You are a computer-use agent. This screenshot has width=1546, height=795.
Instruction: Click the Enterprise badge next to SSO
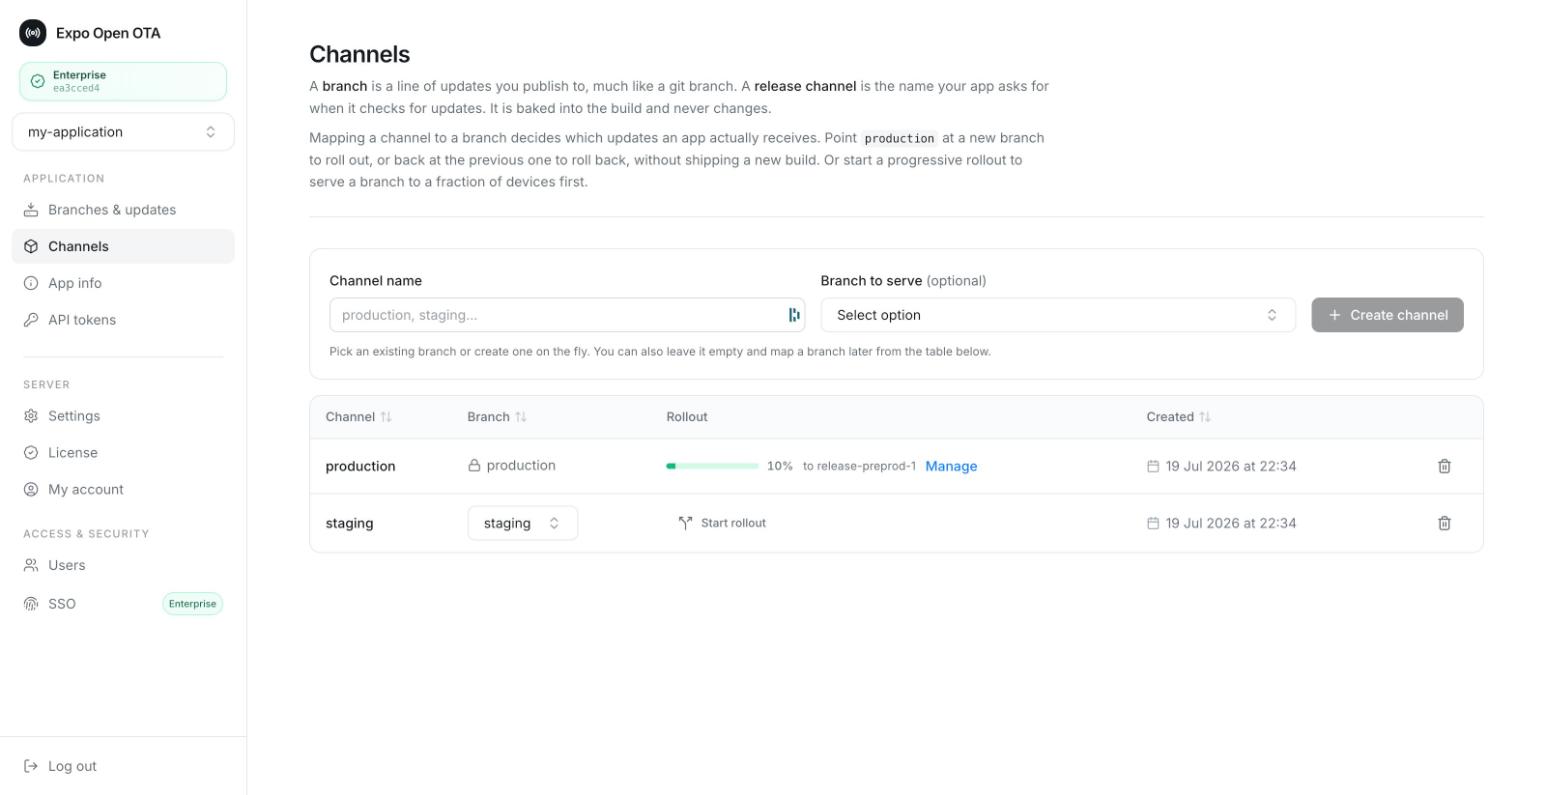192,604
